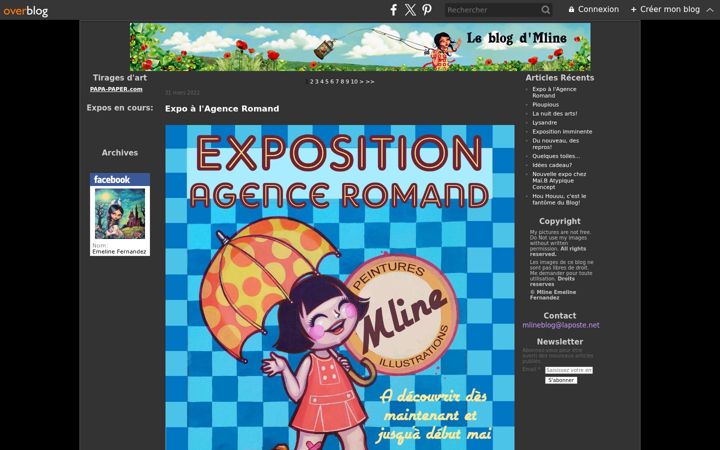Click the Exposition Agence Romand poster image
720x450 pixels.
[340, 287]
